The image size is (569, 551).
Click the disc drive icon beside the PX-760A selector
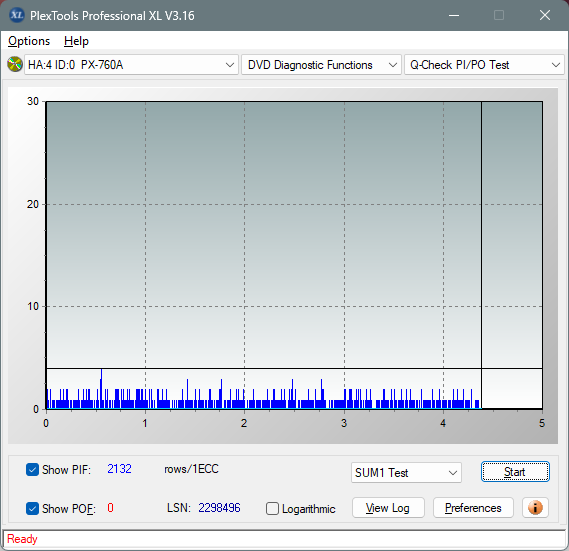coord(15,65)
